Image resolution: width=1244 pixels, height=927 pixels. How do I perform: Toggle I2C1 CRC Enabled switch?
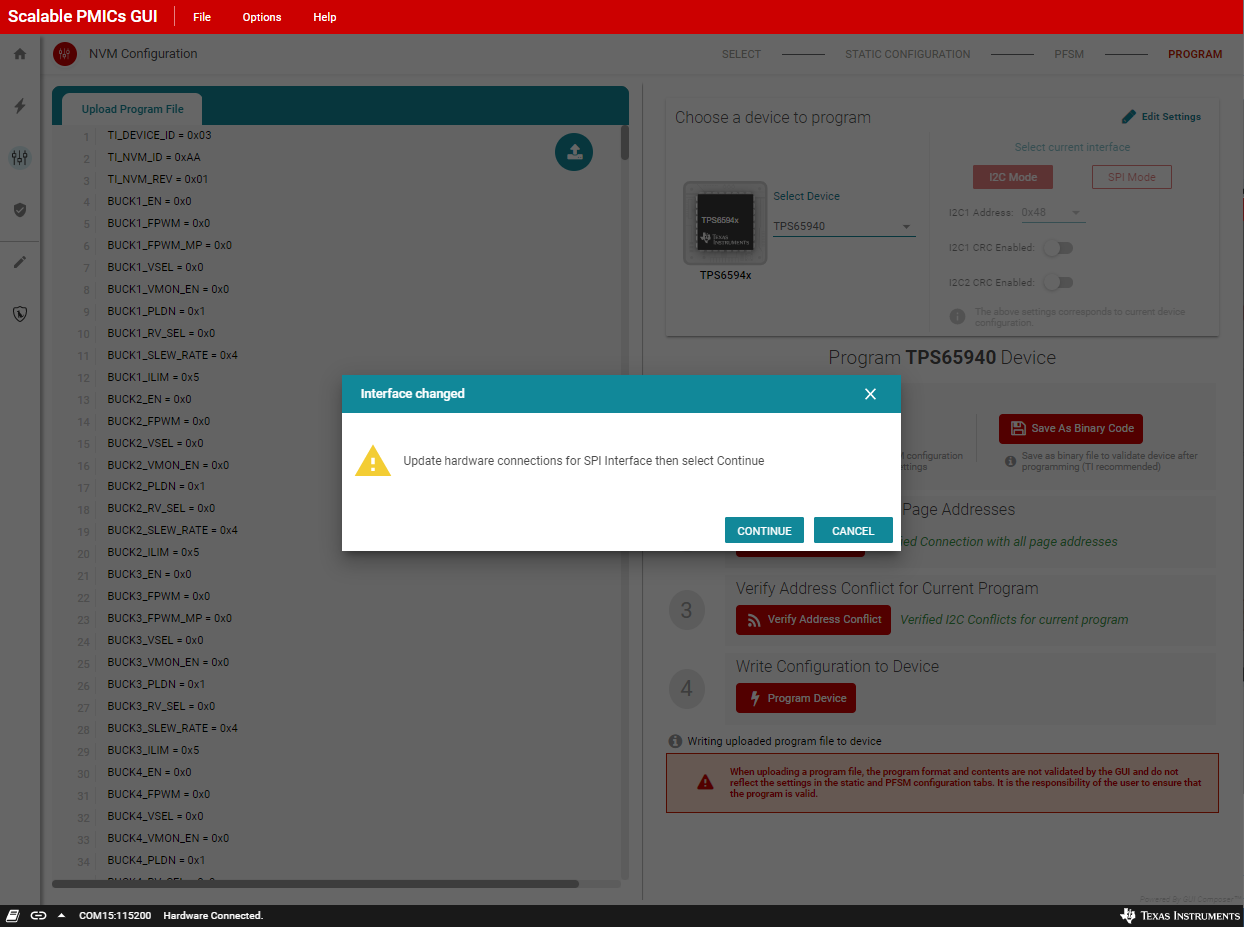click(x=1058, y=248)
